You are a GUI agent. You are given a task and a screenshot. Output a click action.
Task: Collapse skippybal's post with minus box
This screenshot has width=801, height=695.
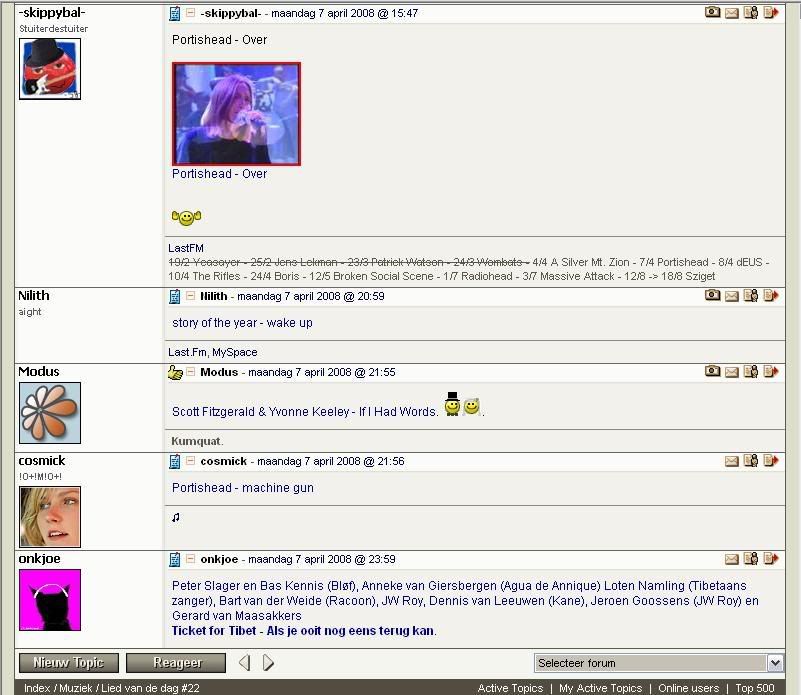[191, 13]
